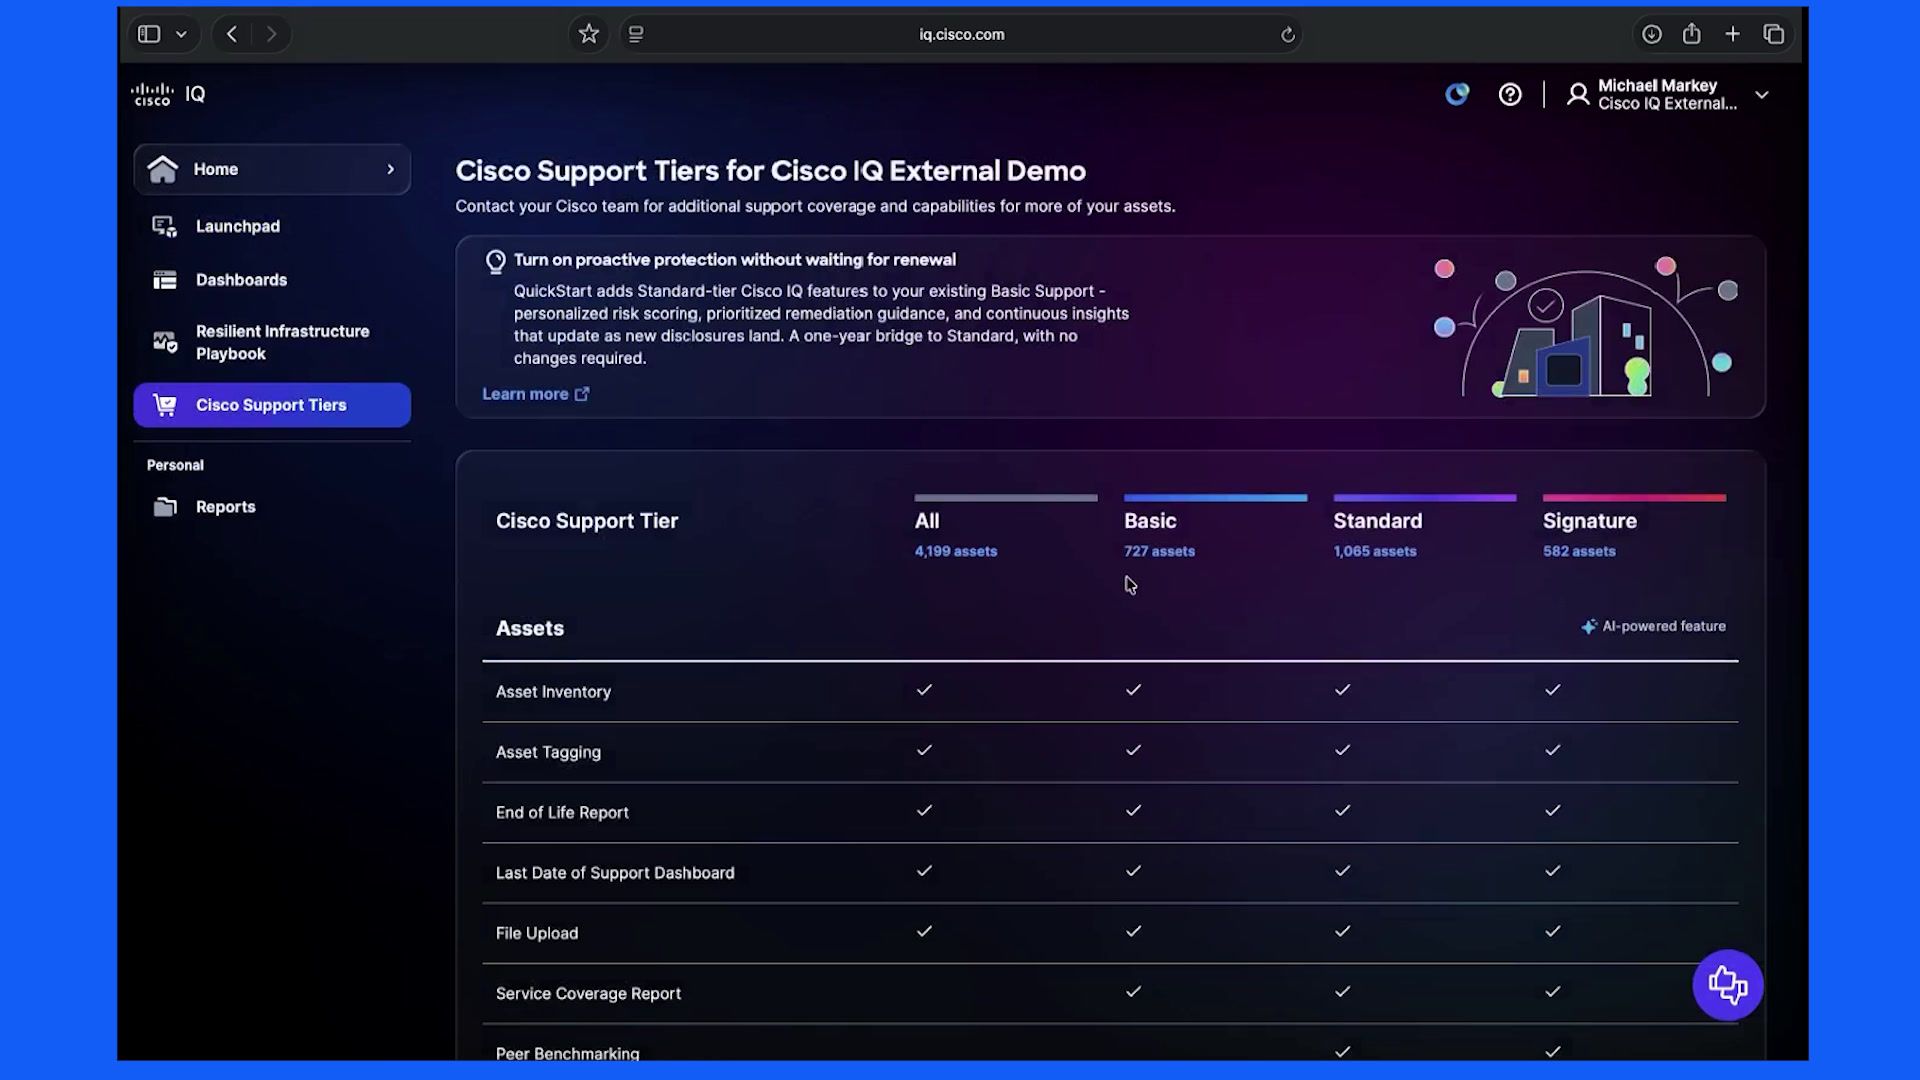Open the Safari downloads icon

click(x=1652, y=34)
